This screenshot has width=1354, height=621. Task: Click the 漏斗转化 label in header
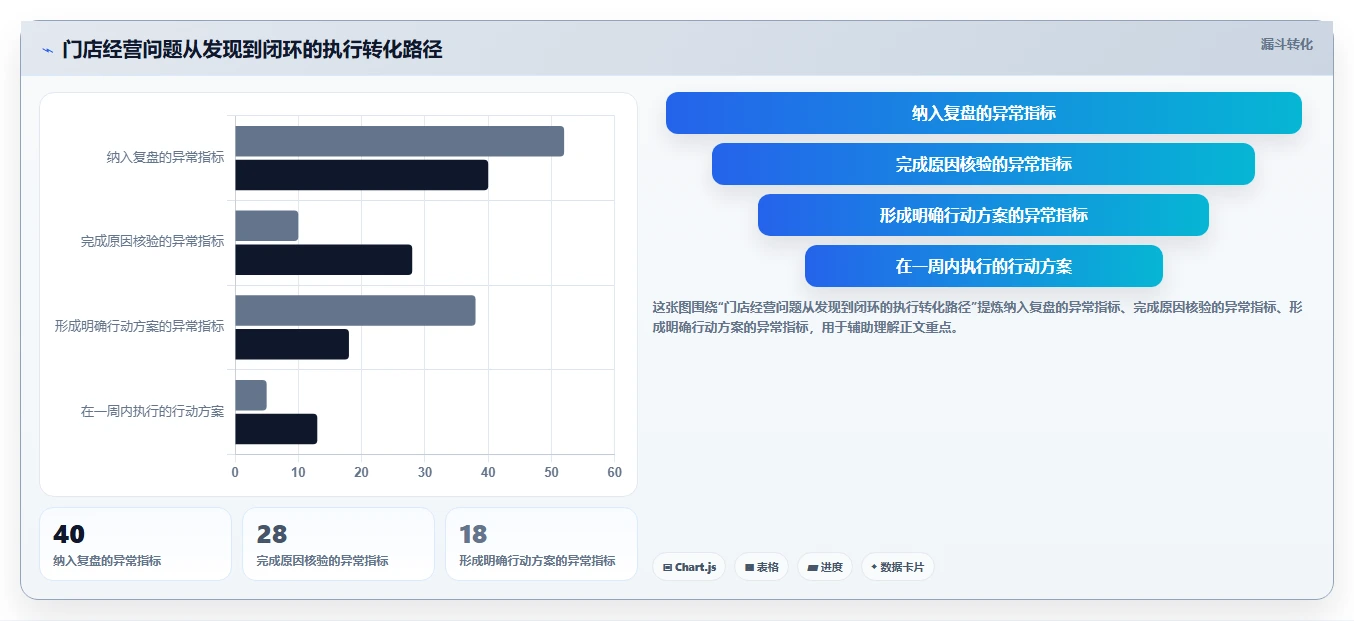click(x=1286, y=44)
